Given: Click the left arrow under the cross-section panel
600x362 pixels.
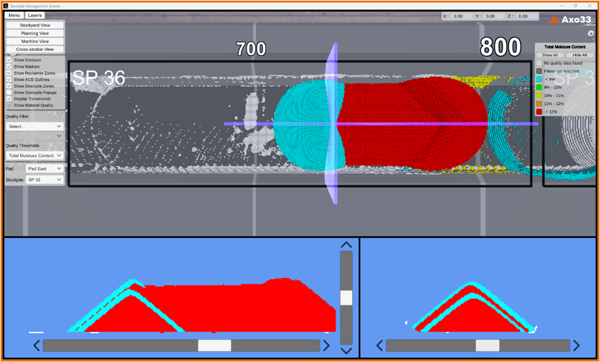Looking at the screenshot, I should pos(379,346).
